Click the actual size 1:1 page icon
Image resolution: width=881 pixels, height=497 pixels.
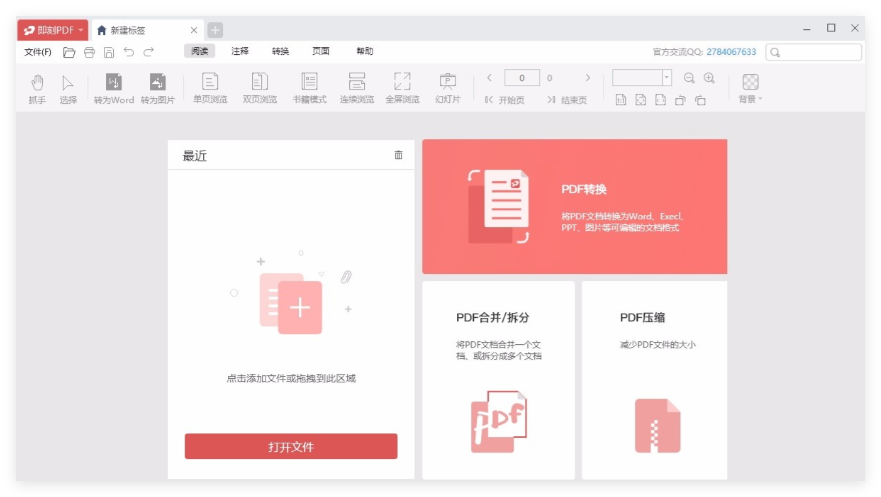621,100
